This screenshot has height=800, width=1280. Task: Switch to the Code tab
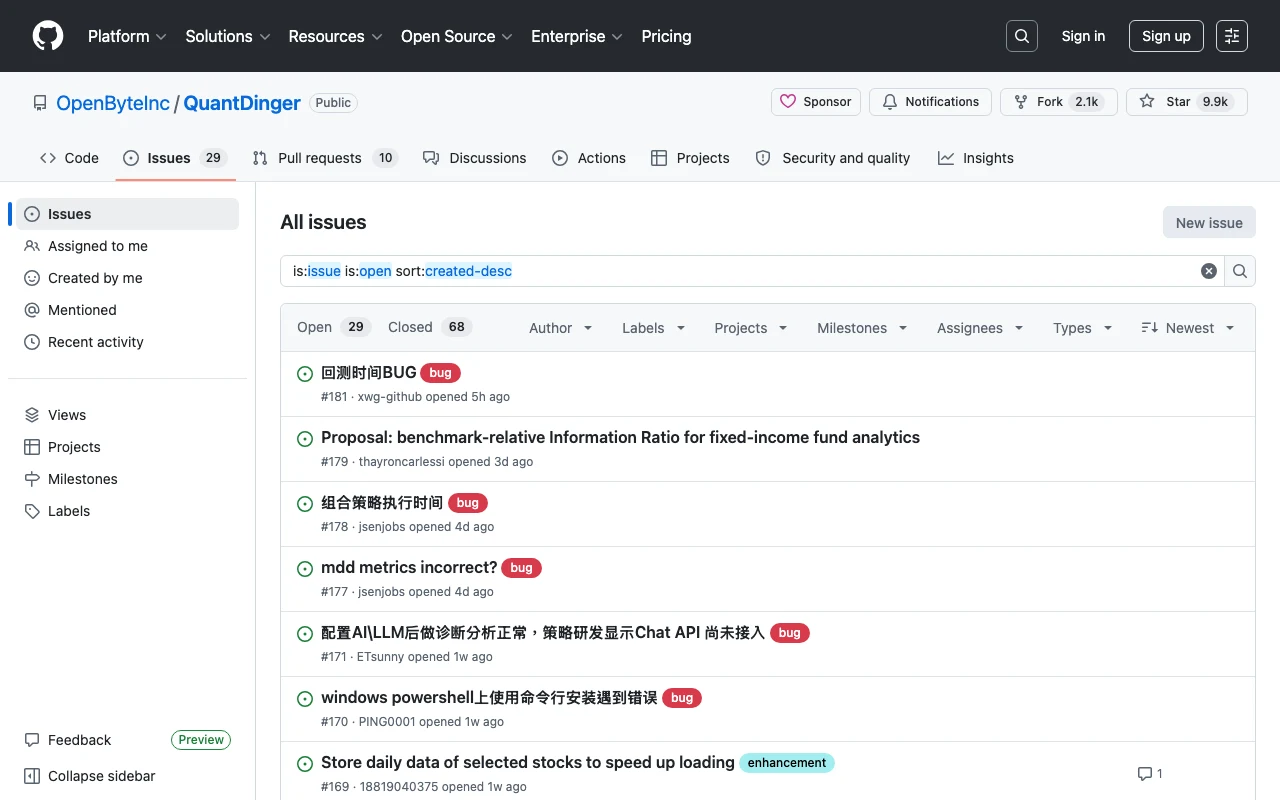69,158
